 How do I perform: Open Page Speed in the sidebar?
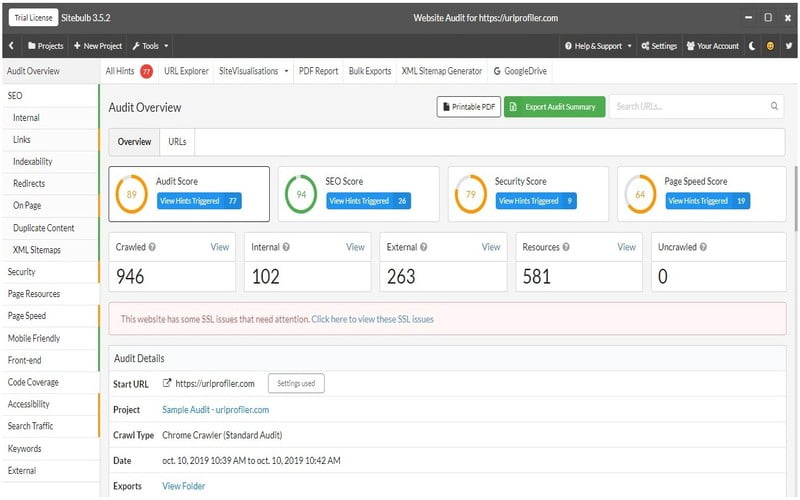pos(50,316)
